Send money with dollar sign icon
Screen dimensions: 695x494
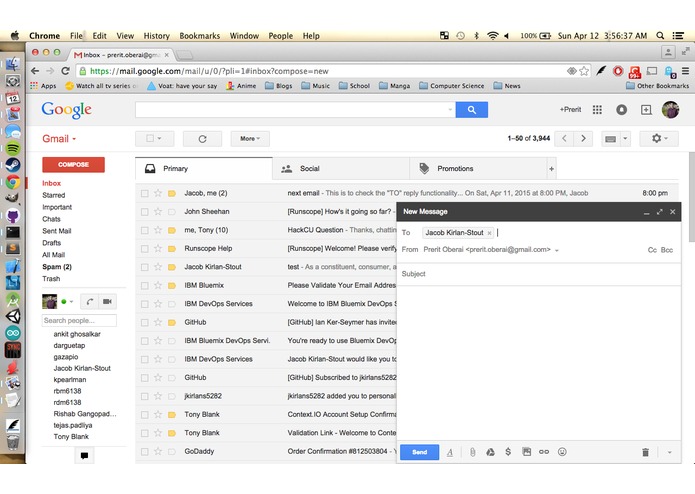click(508, 452)
